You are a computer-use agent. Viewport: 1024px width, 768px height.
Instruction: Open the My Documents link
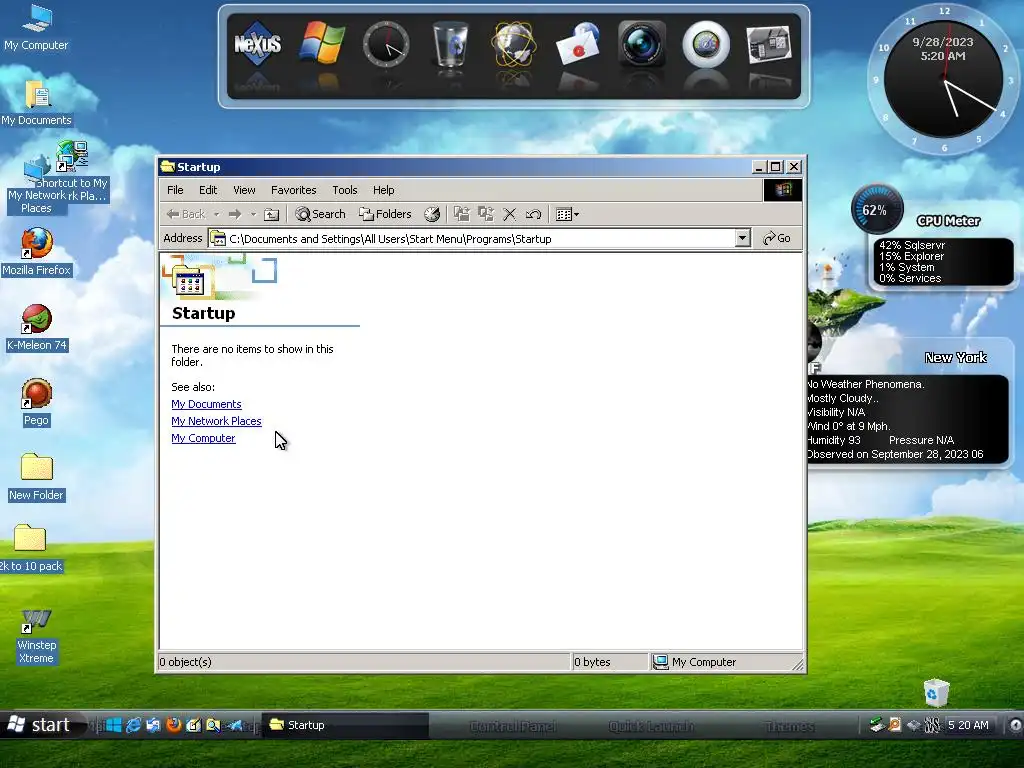pyautogui.click(x=206, y=404)
